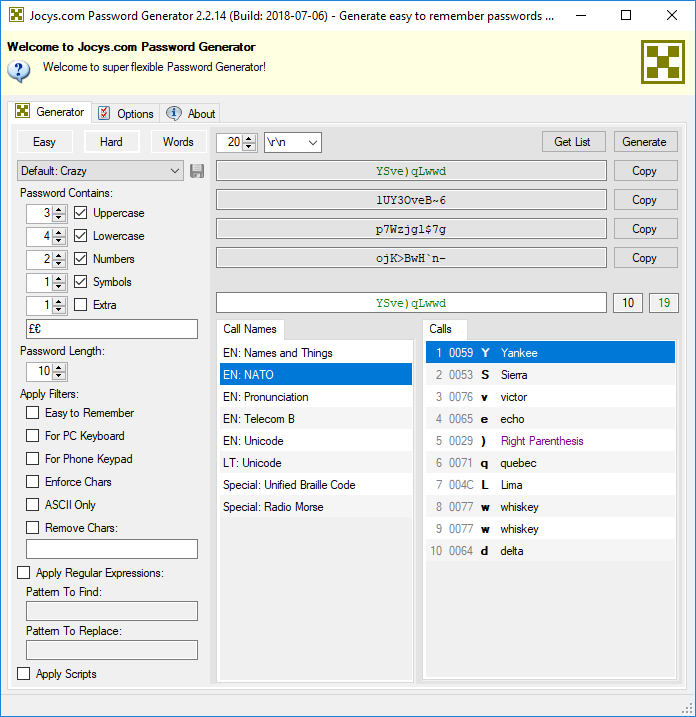Click the Remove Chars text field
The image size is (696, 717).
(x=112, y=549)
